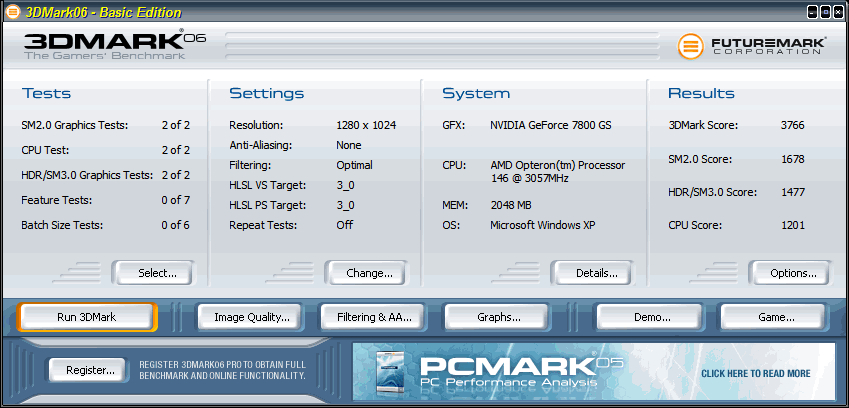Close the 3DMark06 window

[x=837, y=12]
